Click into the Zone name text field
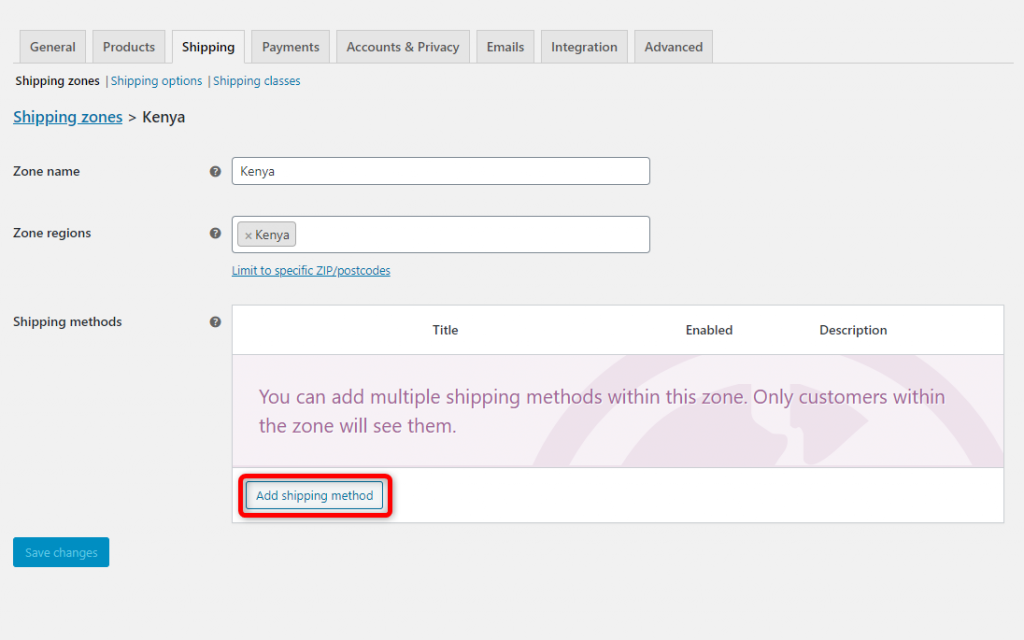 440,171
